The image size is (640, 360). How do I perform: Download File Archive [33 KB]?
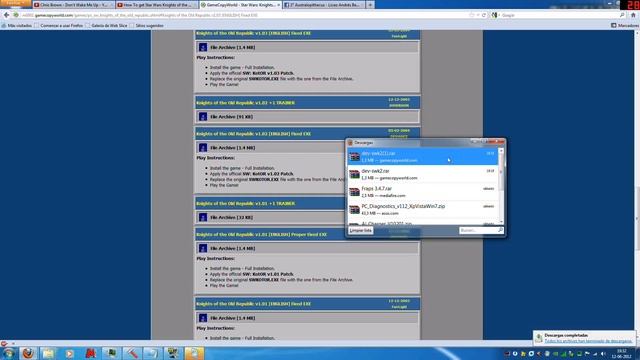(231, 218)
